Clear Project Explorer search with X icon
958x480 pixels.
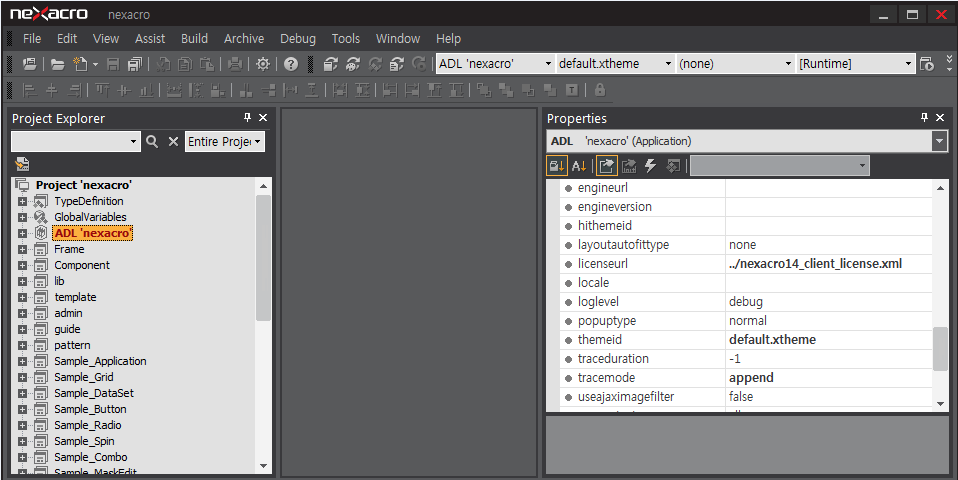point(174,142)
